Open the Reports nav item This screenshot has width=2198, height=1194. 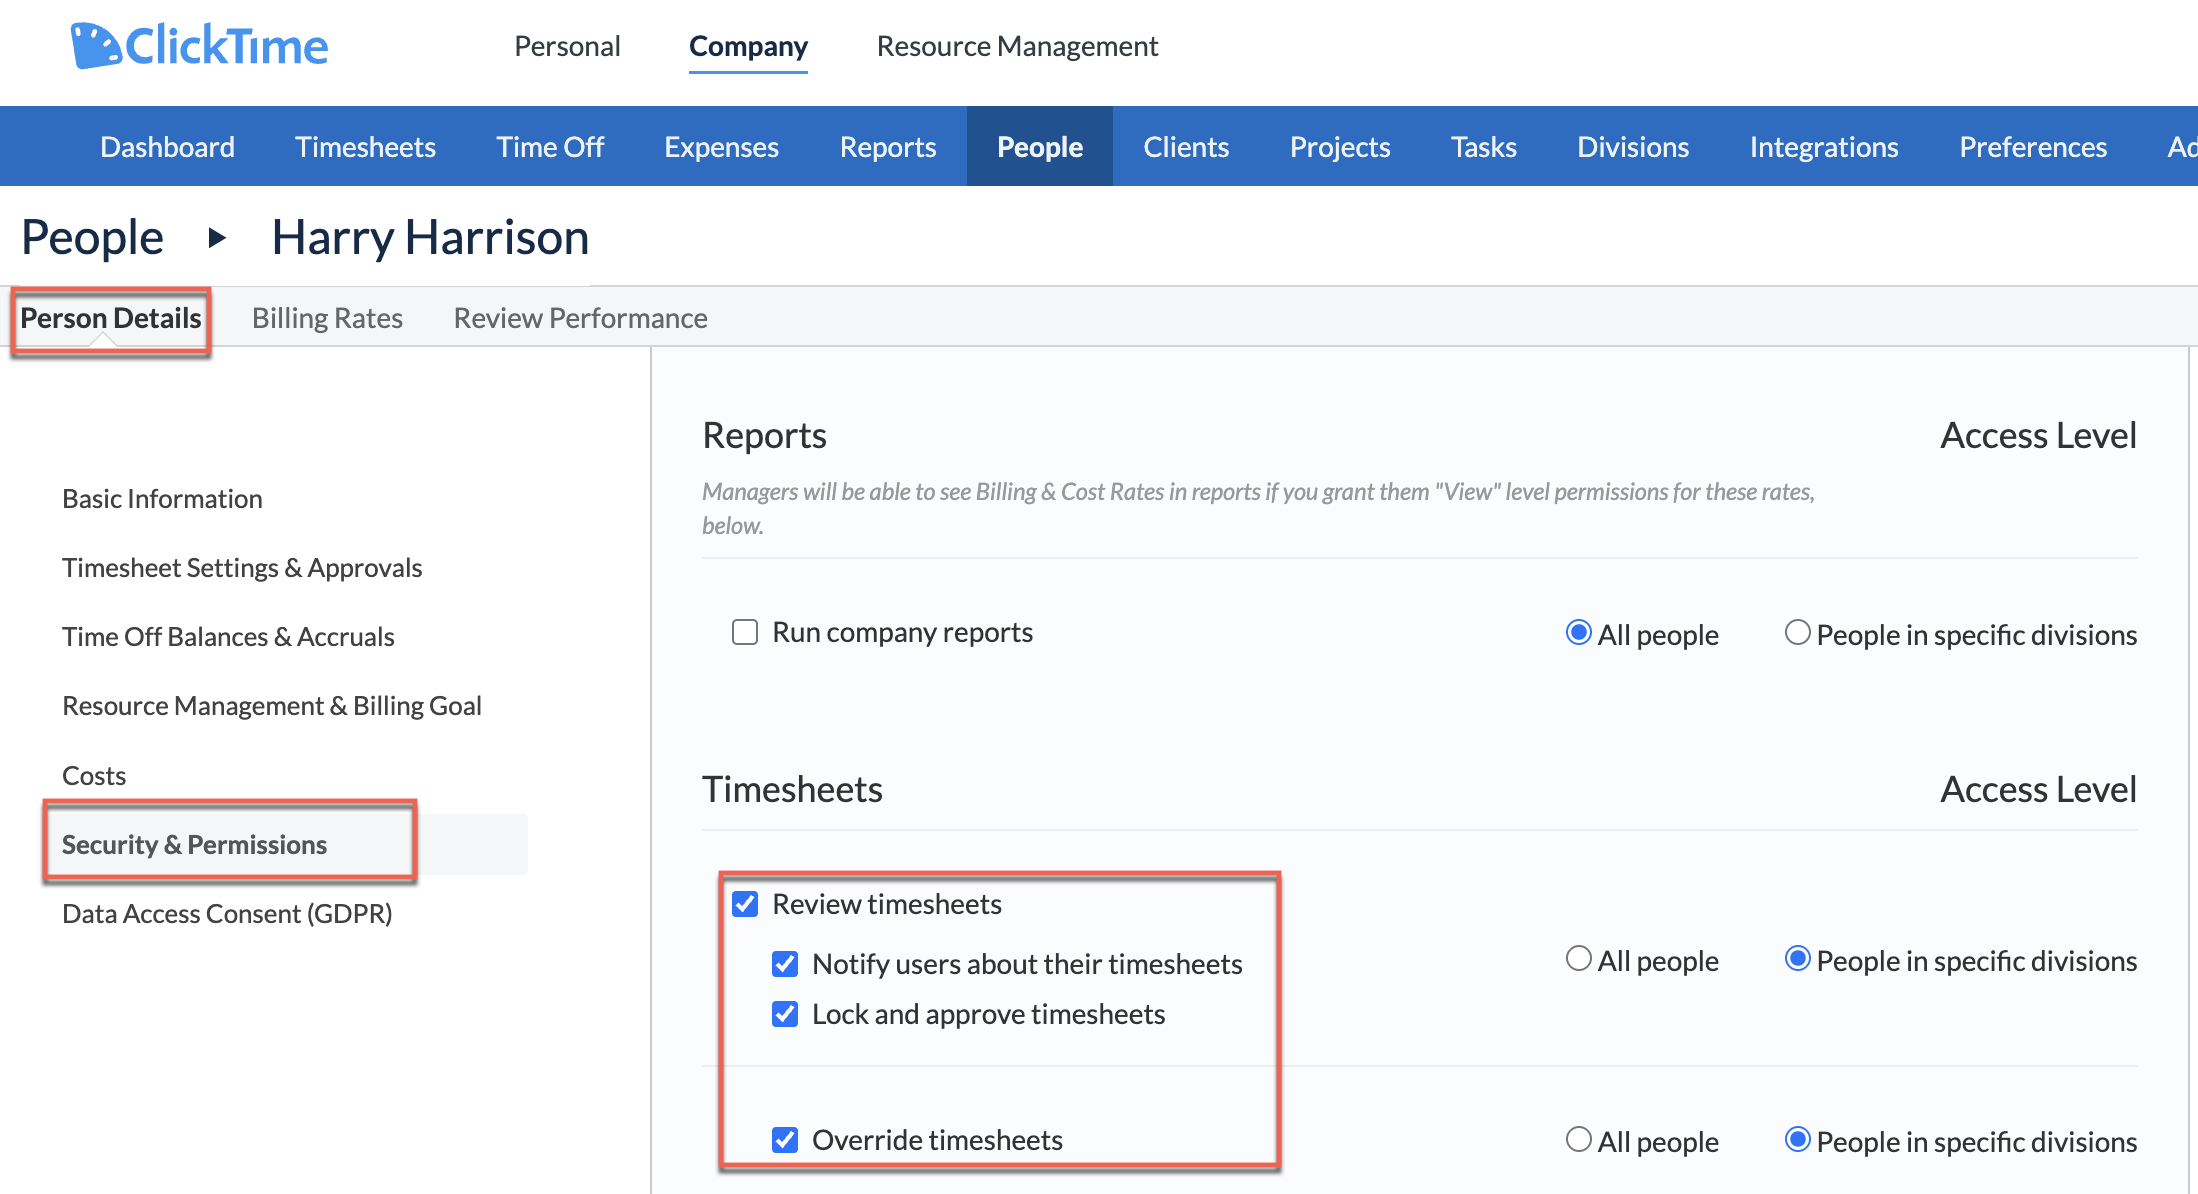pos(888,147)
